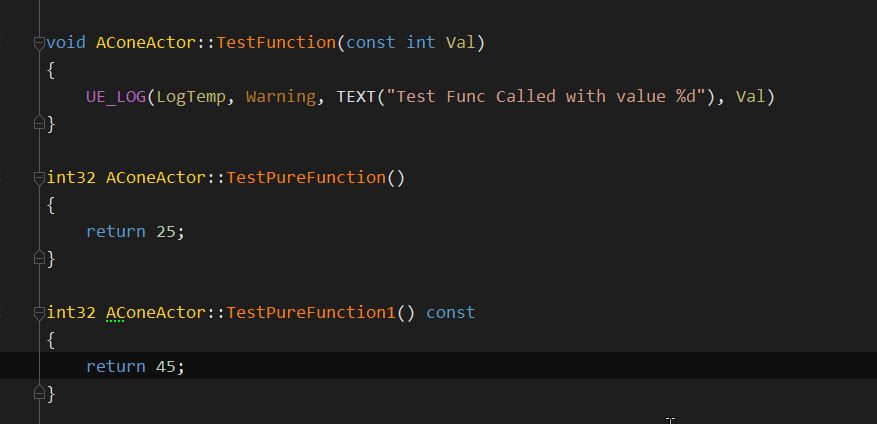877x424 pixels.
Task: Click the number 25 in the return statement
Action: pos(166,231)
